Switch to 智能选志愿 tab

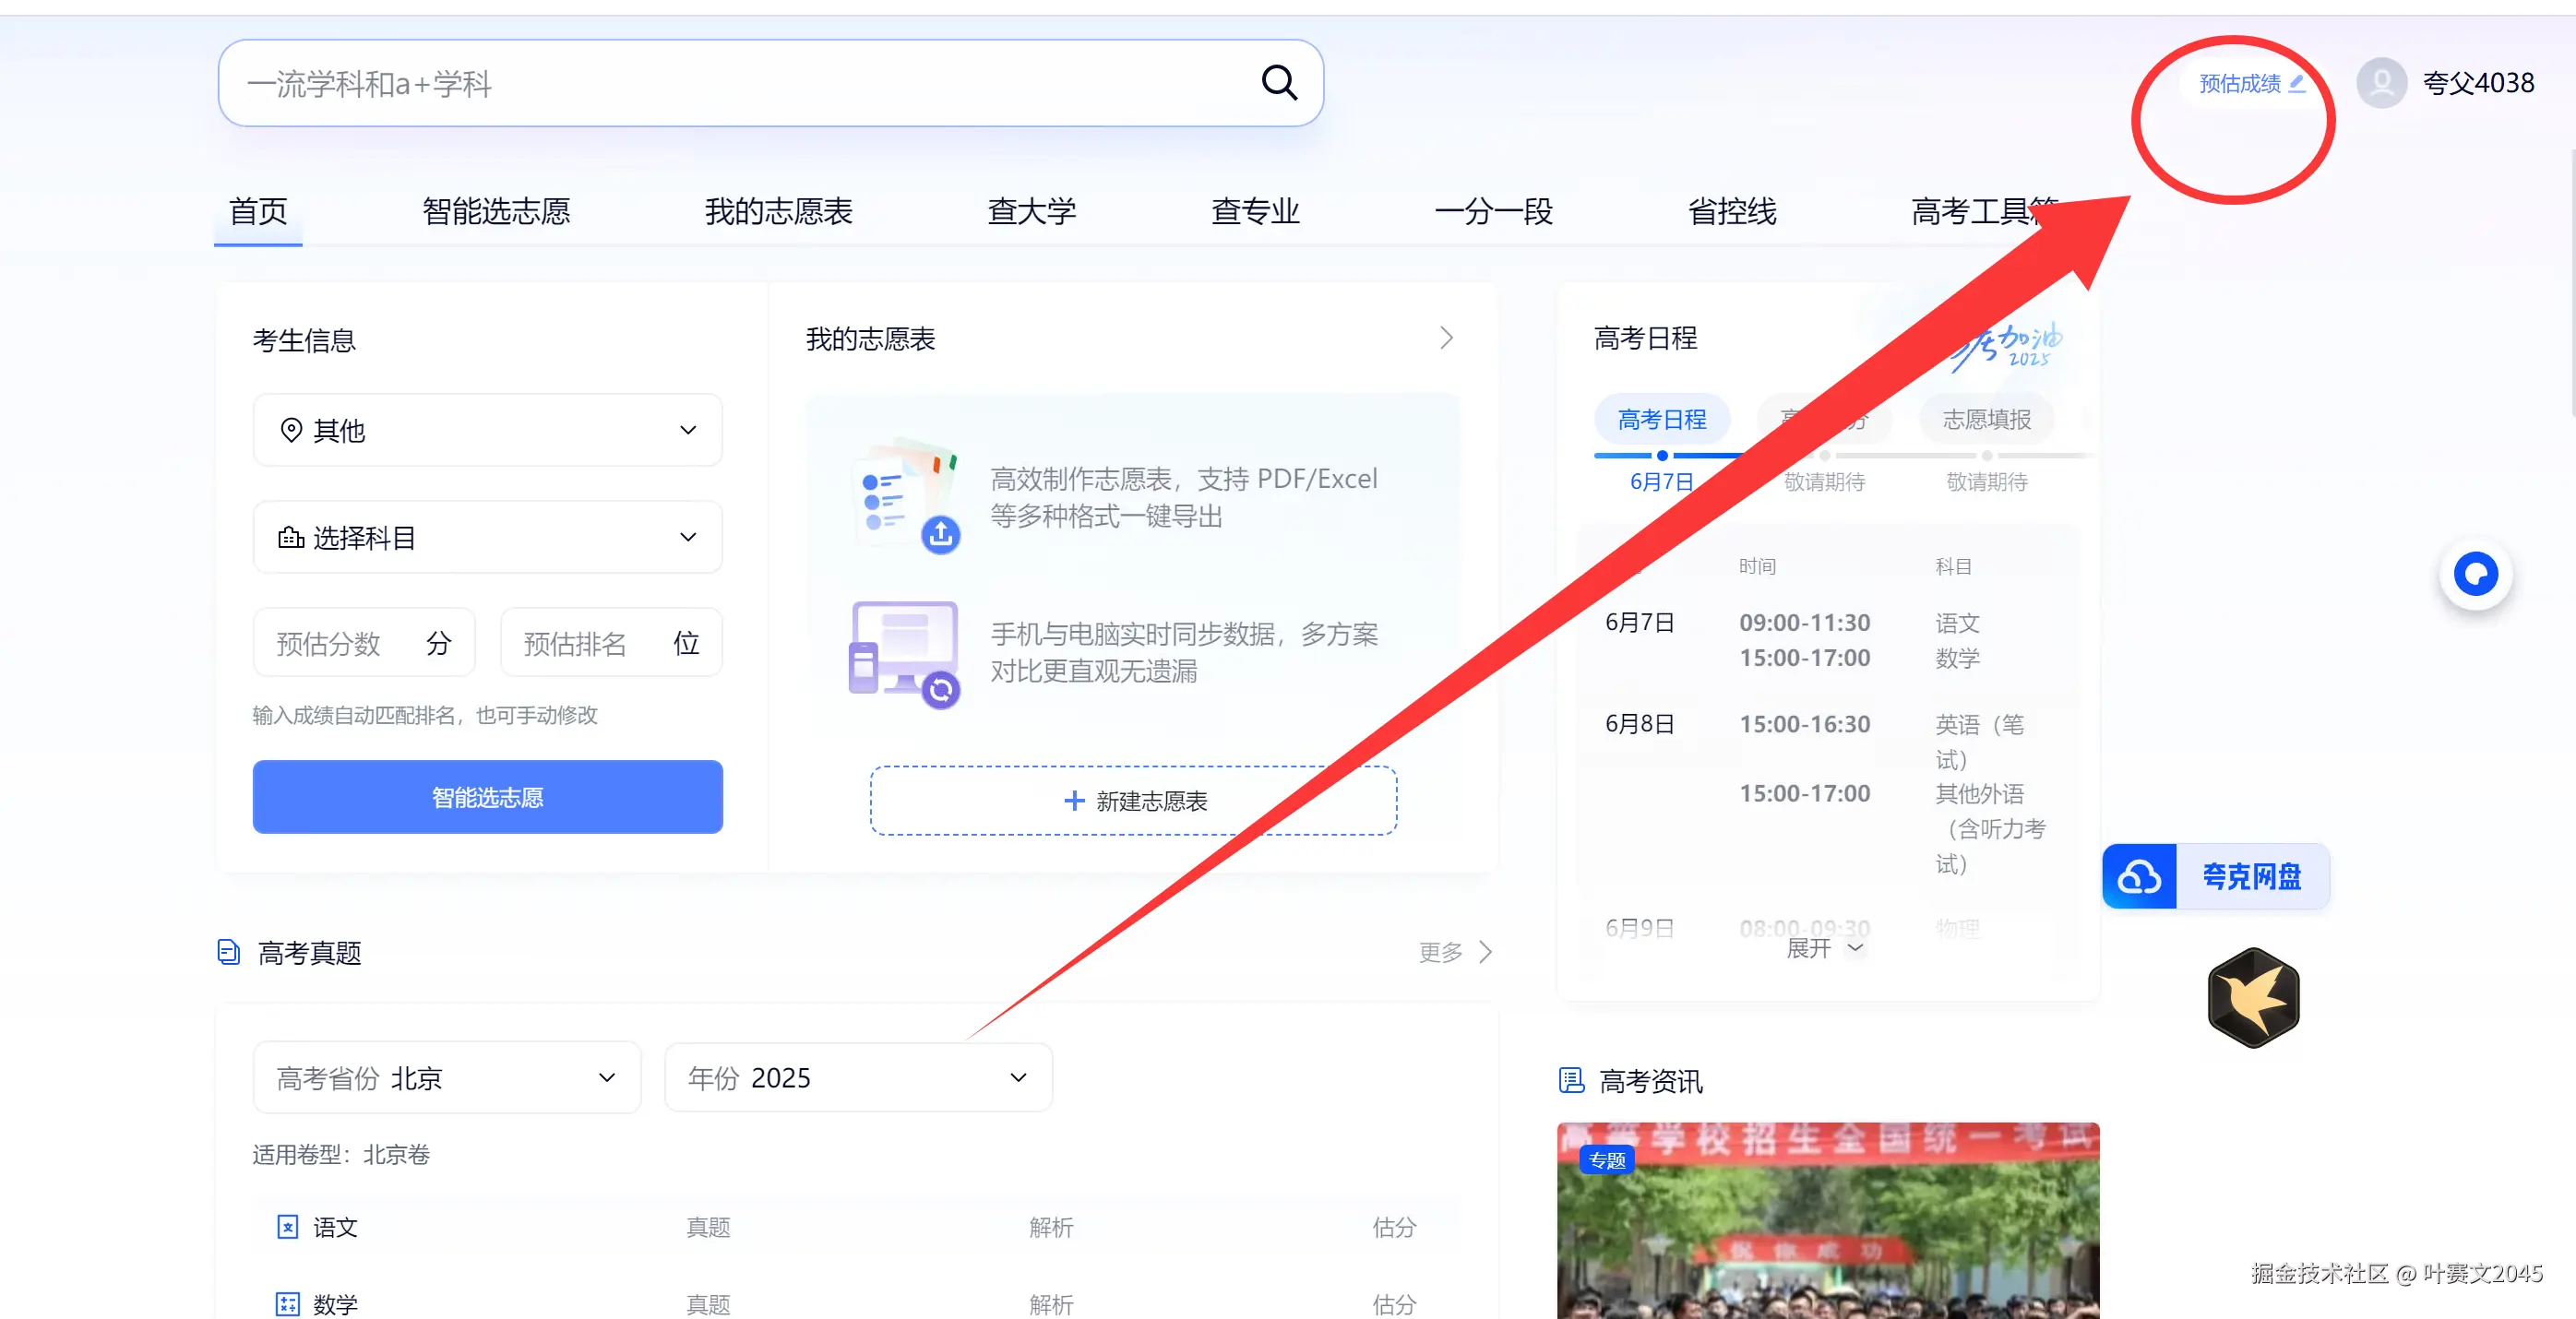[x=496, y=212]
